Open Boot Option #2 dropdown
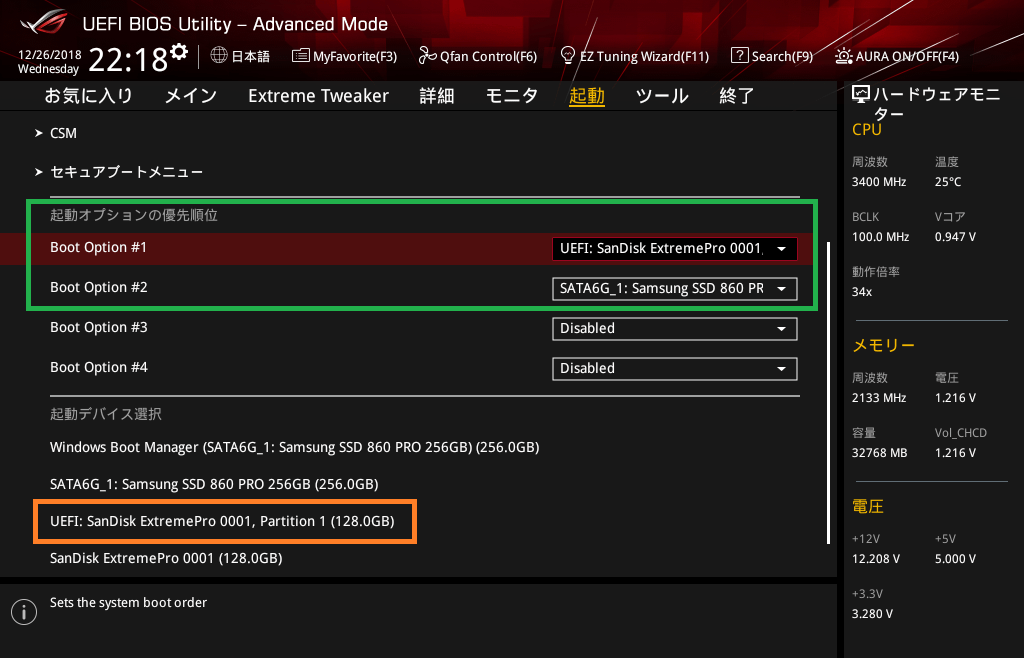1024x658 pixels. pyautogui.click(x=675, y=289)
